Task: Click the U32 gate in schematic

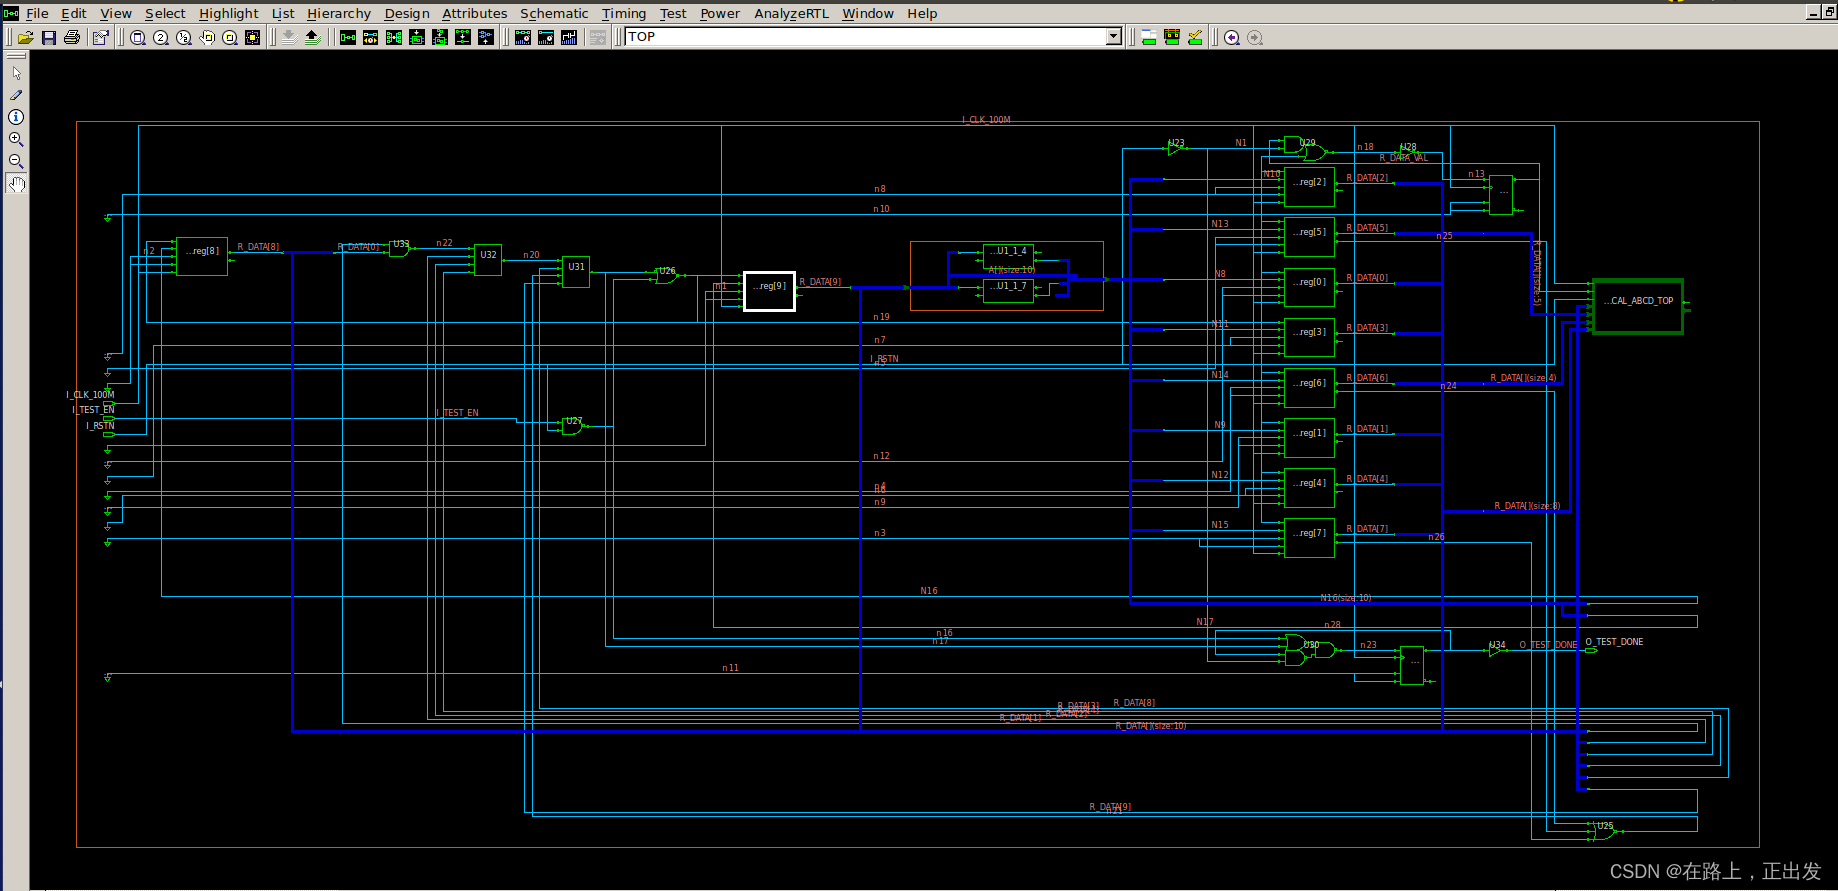Action: click(x=488, y=259)
